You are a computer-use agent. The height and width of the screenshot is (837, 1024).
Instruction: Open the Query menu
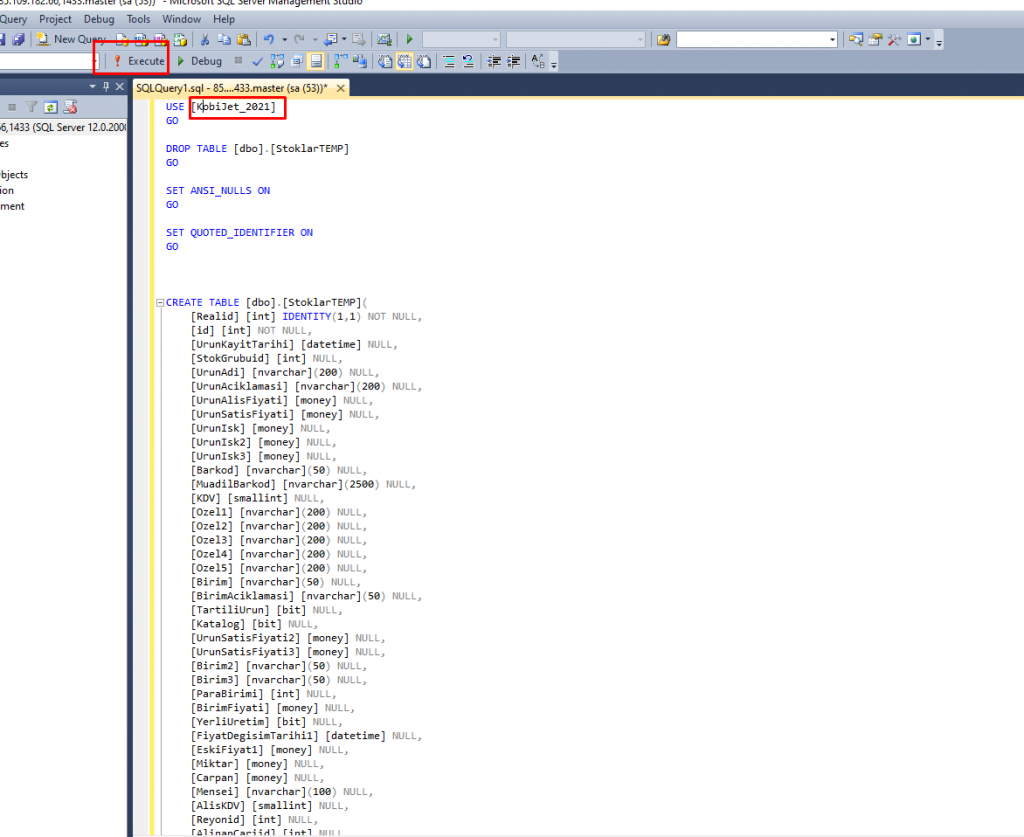coord(14,19)
